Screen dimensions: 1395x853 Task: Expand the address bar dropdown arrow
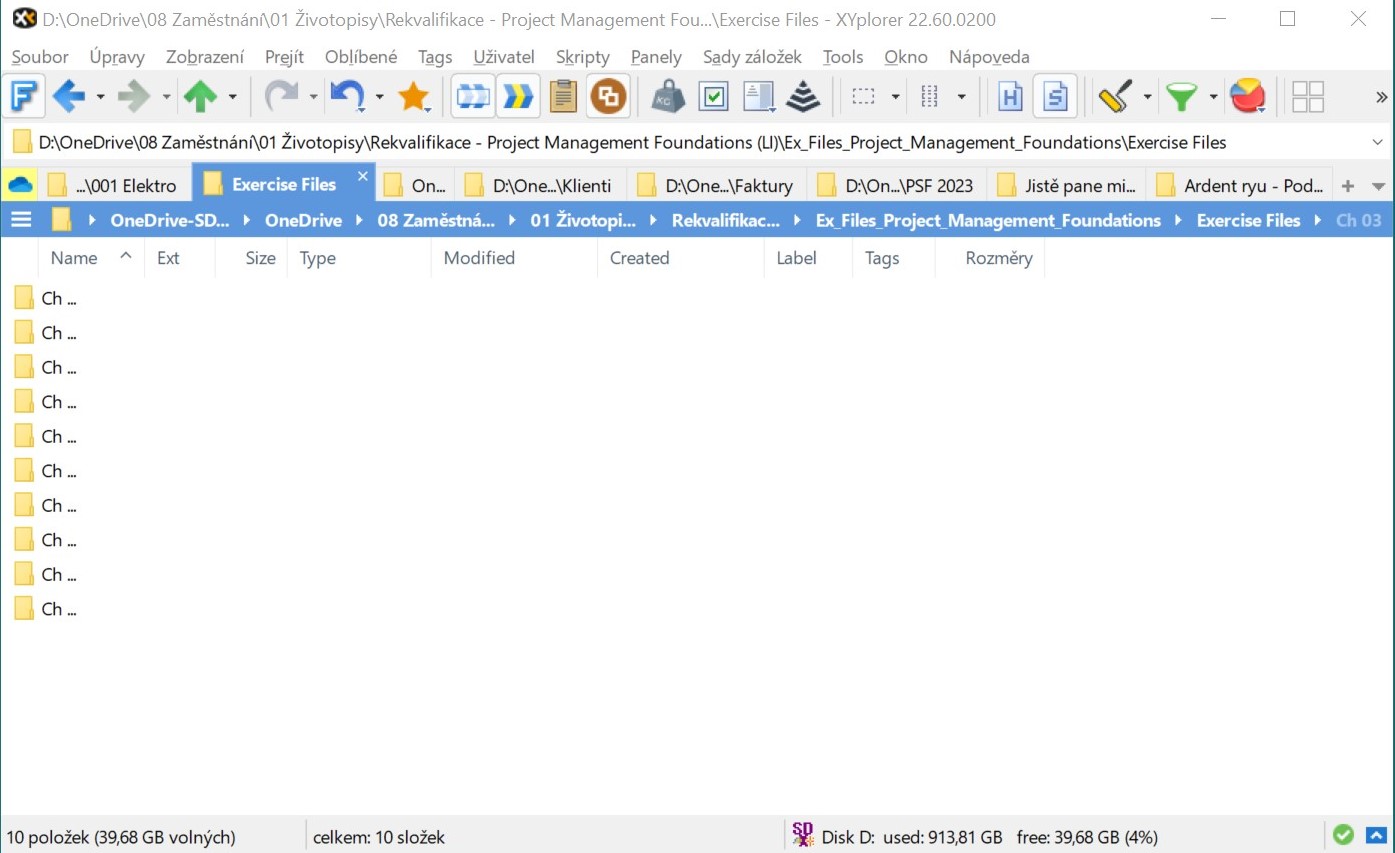(1378, 141)
